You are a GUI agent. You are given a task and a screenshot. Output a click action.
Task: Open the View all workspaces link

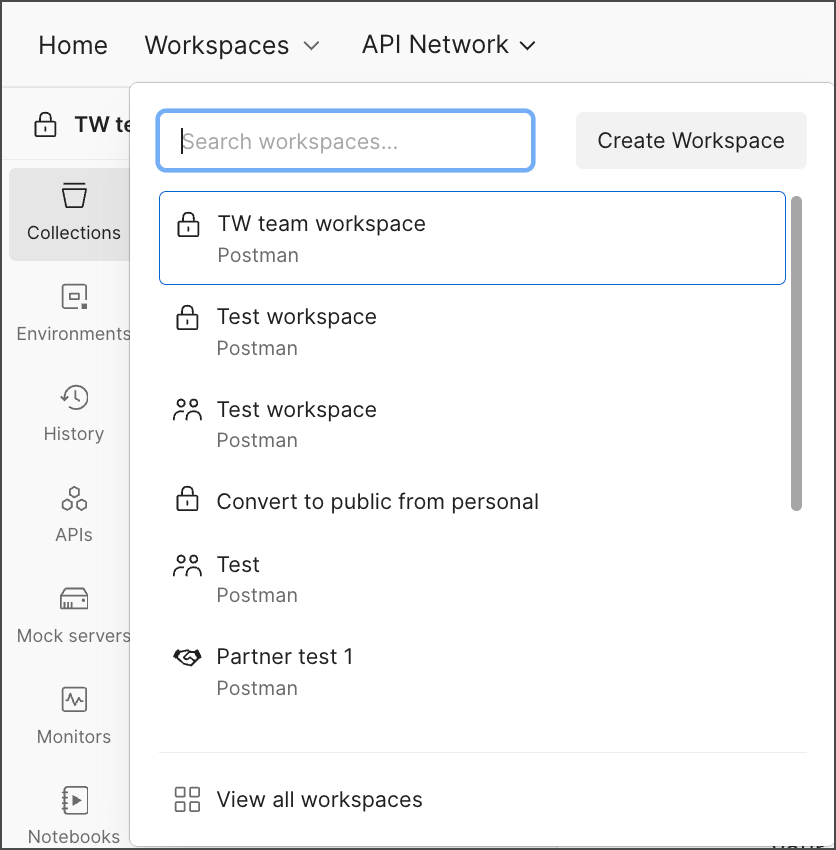pyautogui.click(x=319, y=799)
